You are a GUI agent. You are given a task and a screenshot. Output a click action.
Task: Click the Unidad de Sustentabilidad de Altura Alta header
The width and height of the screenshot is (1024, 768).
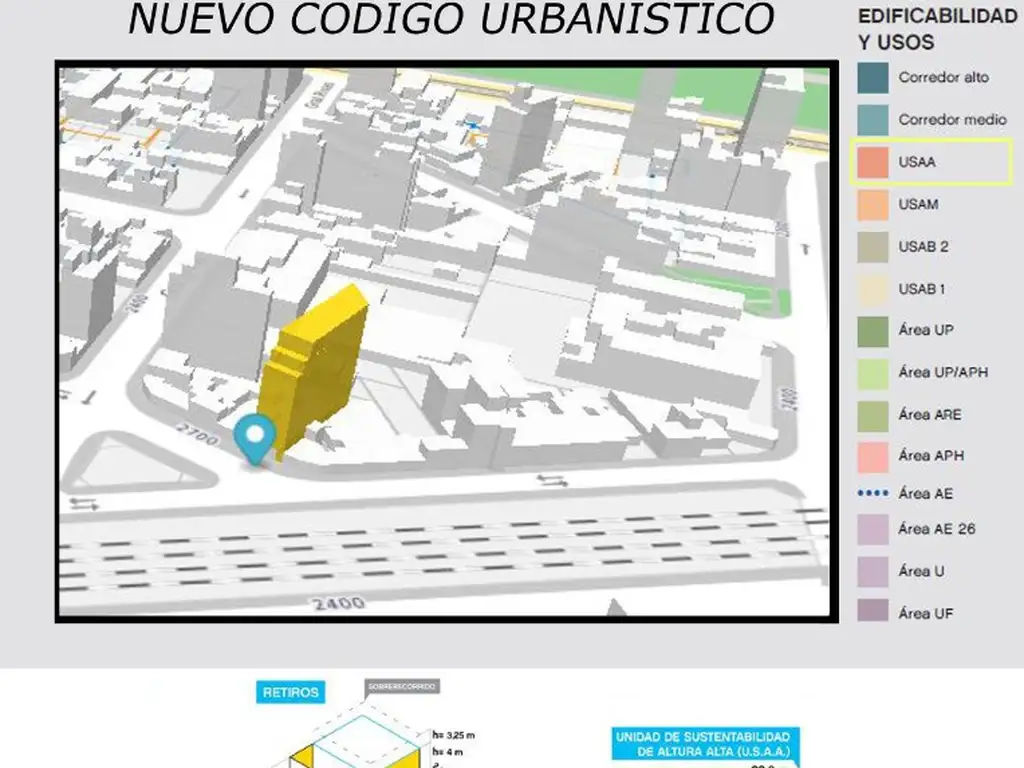coord(708,744)
